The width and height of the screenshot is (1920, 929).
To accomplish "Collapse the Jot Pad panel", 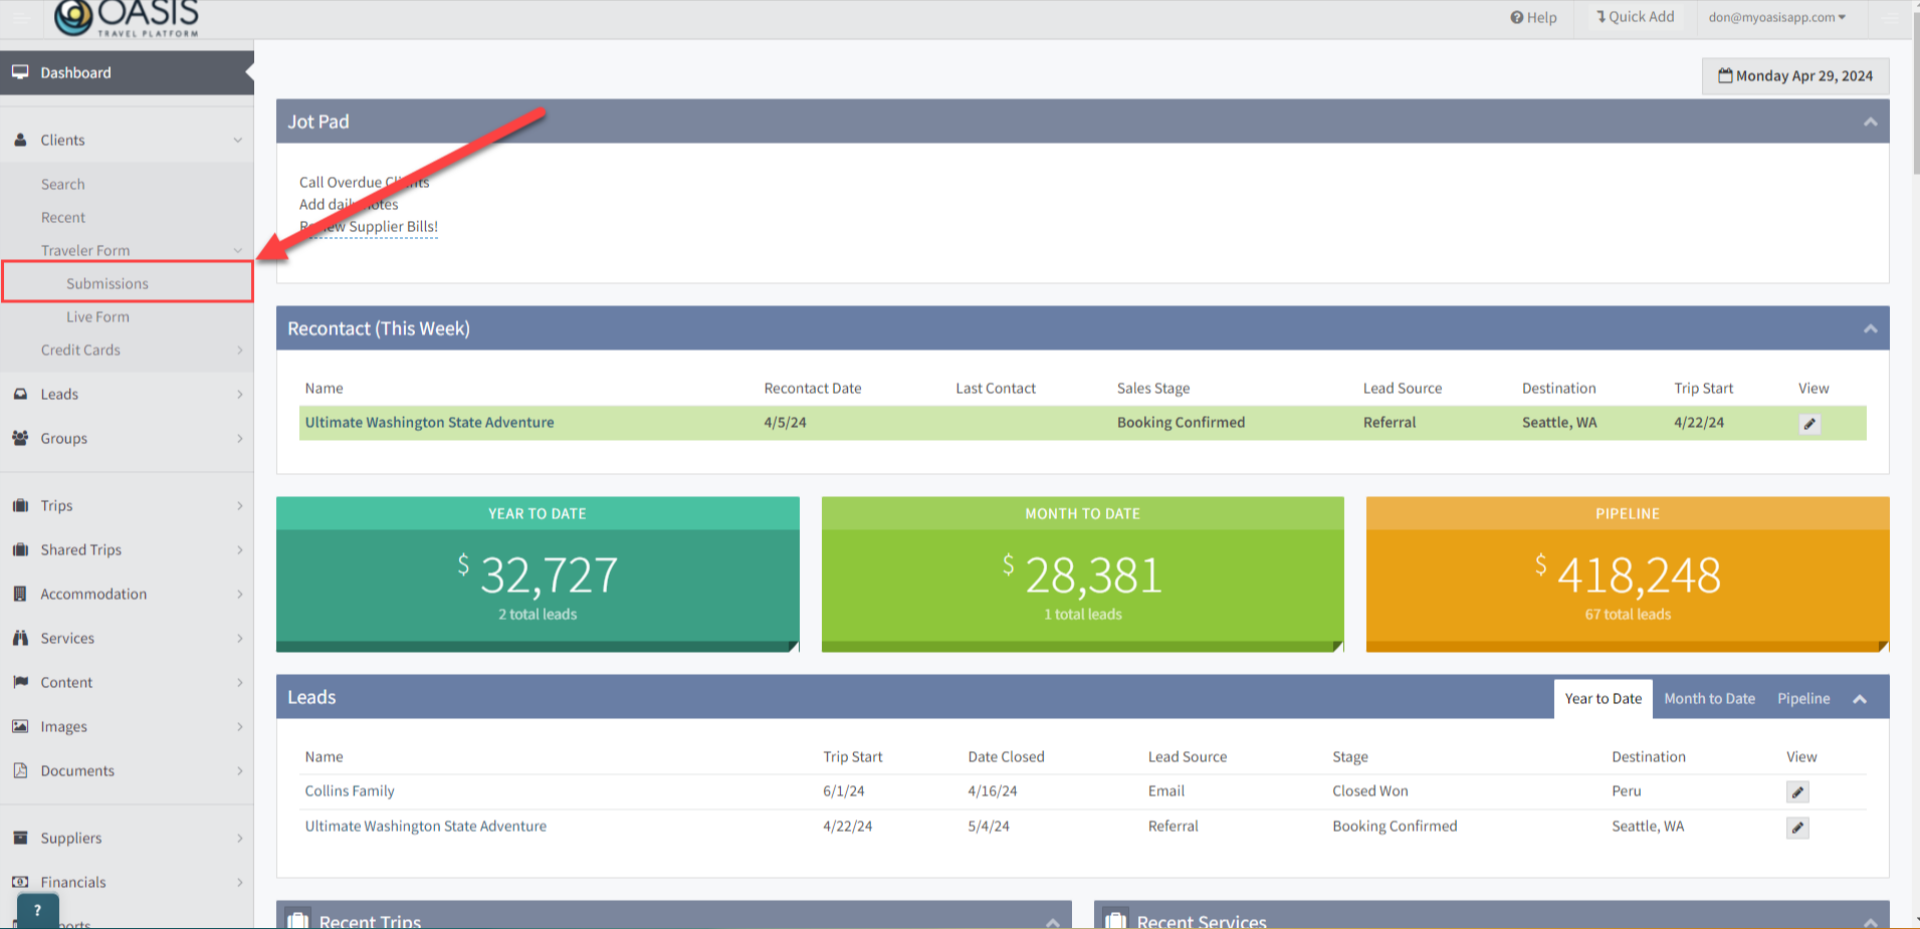I will (1869, 122).
